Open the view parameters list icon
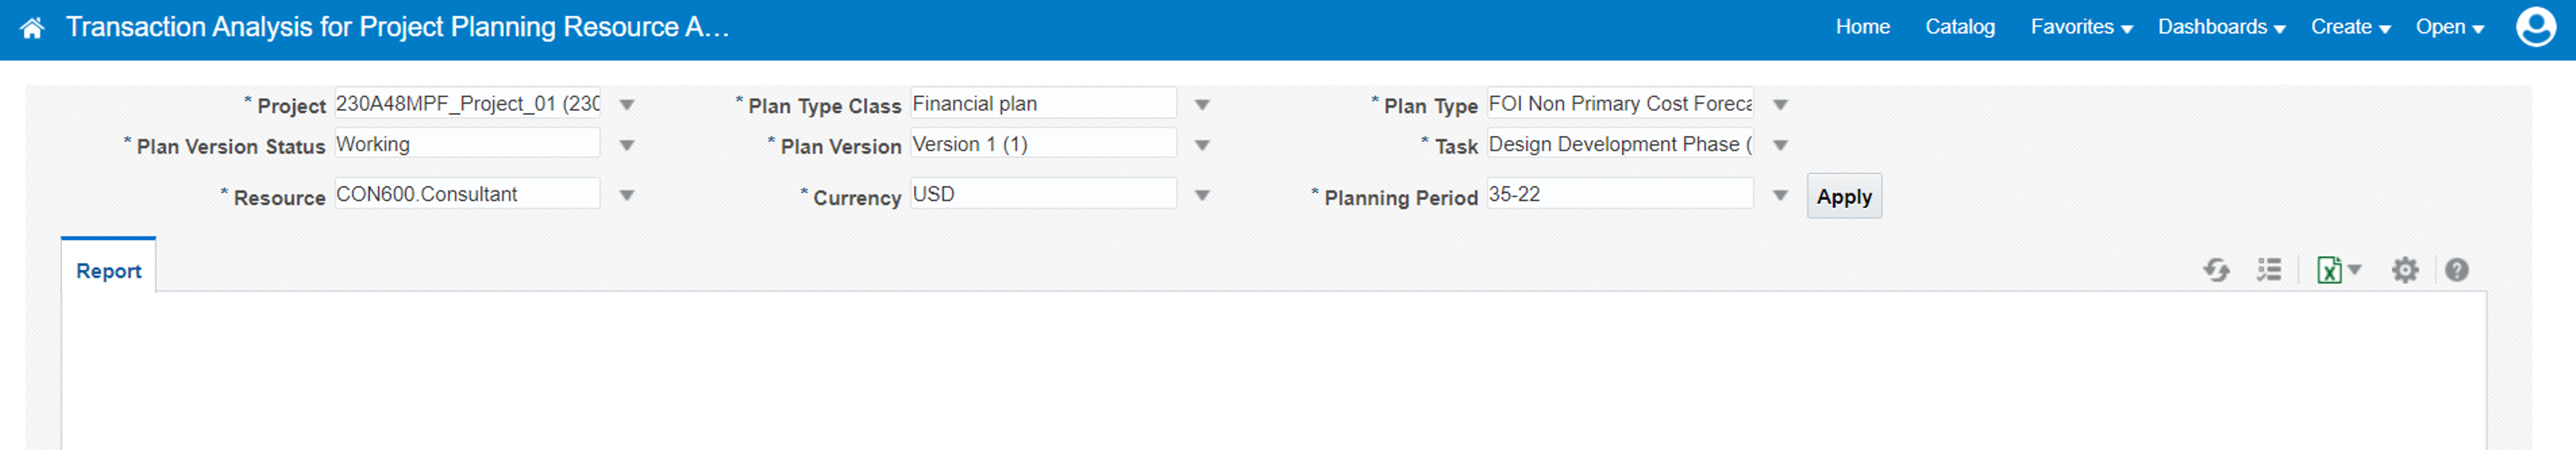 point(2269,270)
